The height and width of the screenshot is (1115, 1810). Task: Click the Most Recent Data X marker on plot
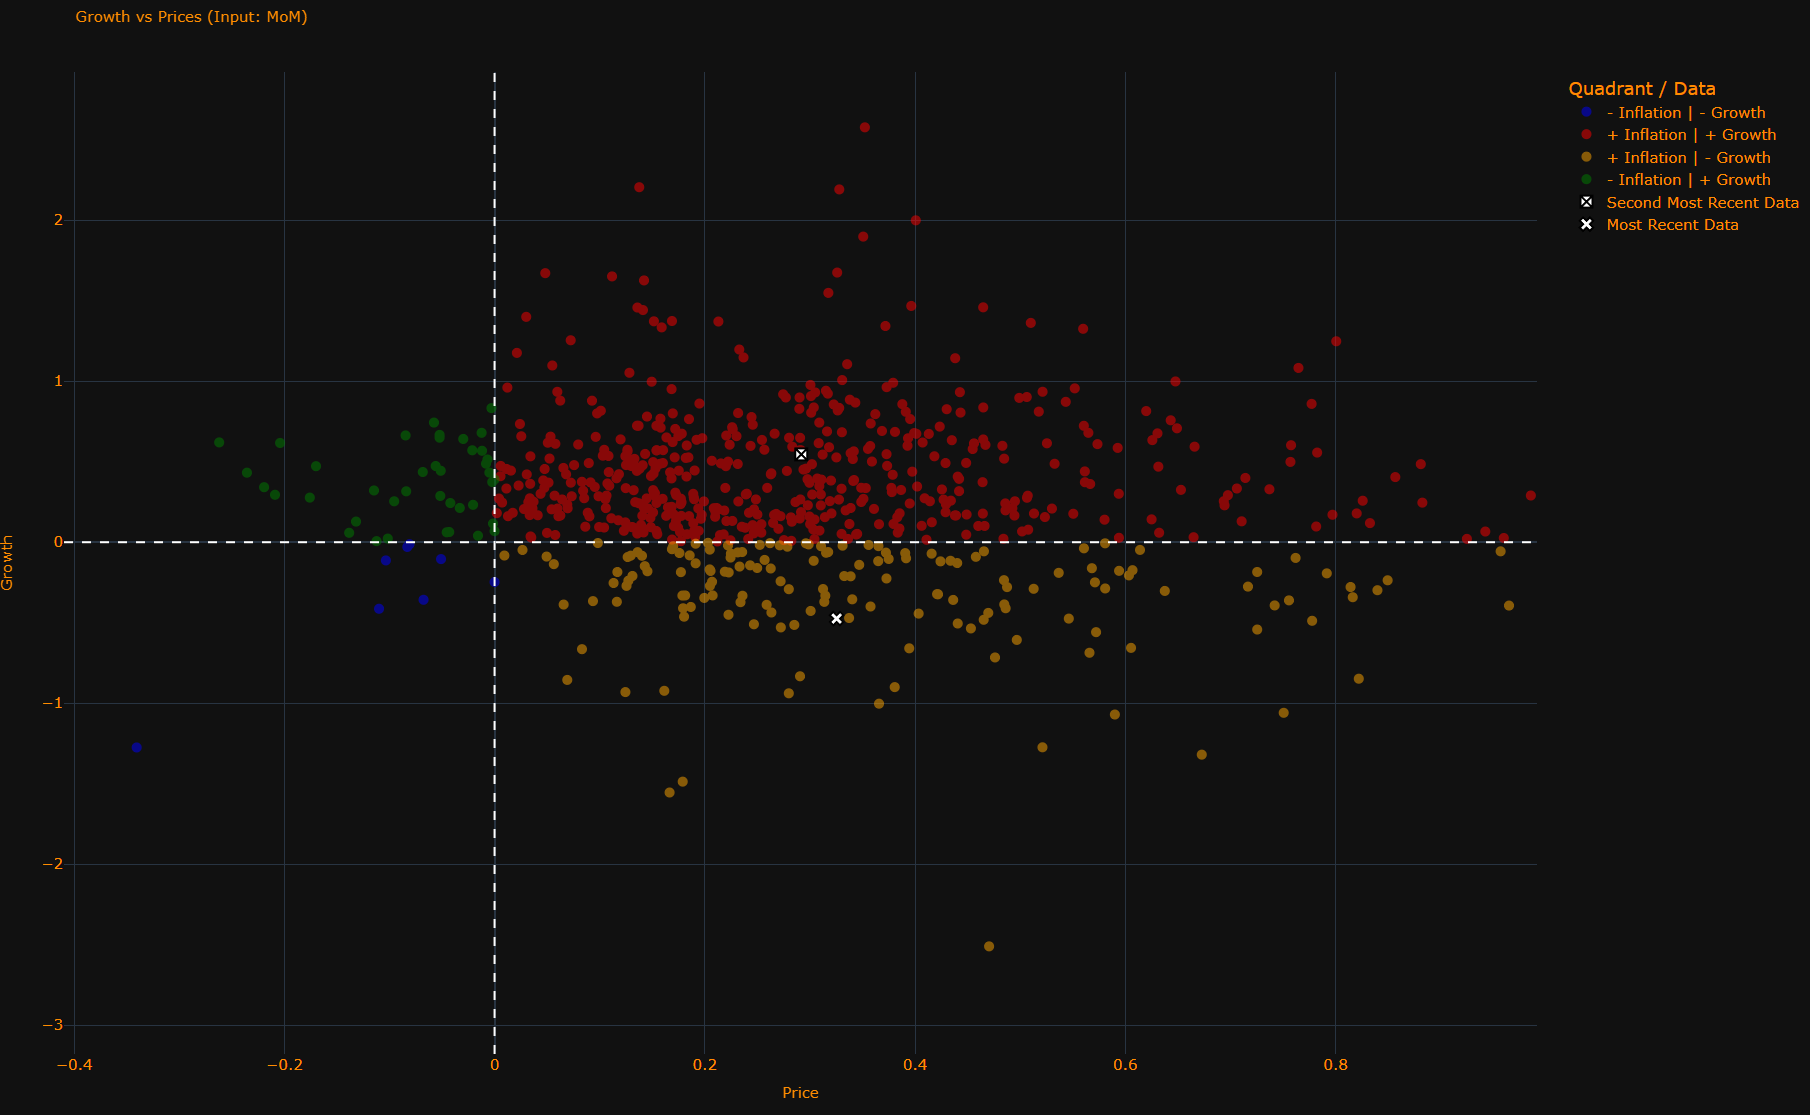pos(837,619)
